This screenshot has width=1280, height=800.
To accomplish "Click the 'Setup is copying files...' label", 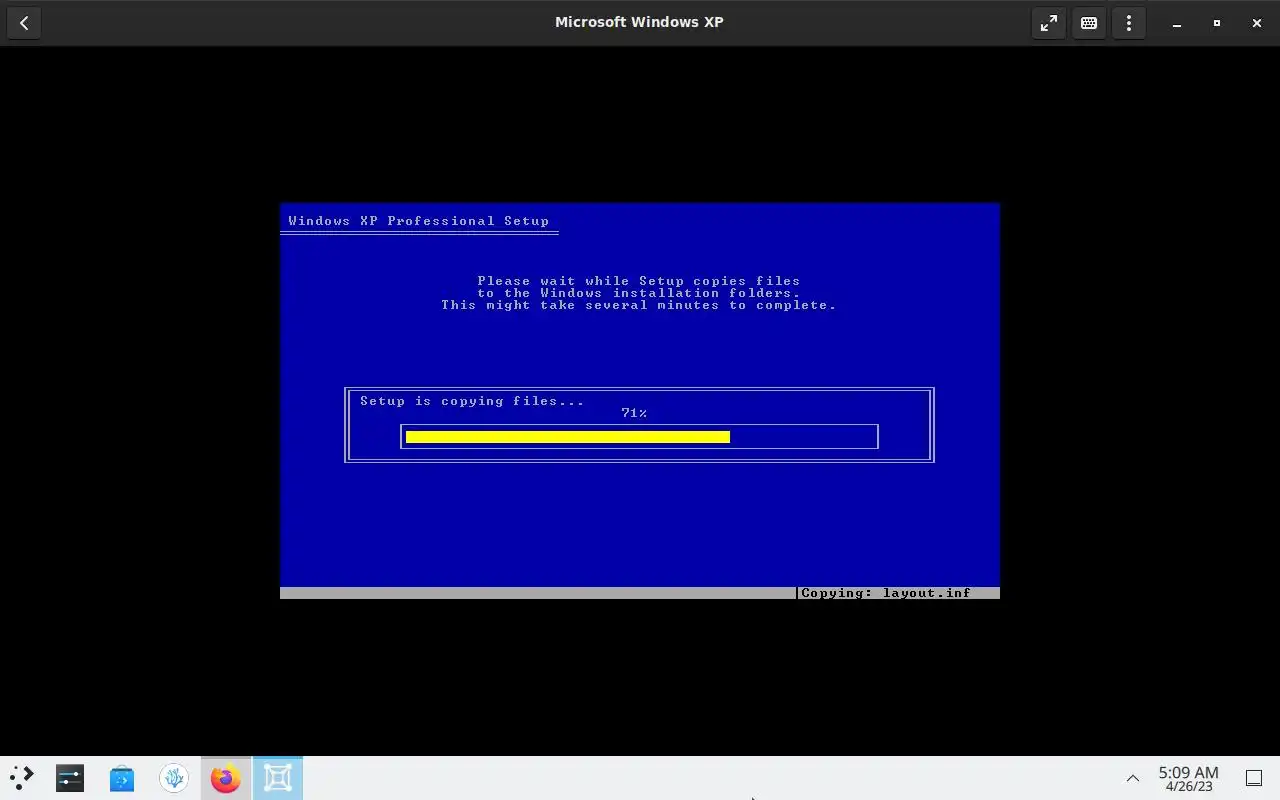I will coord(472,401).
